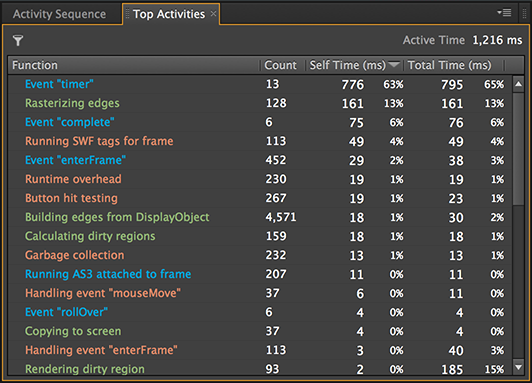Select the Rasterizing edges row

coord(260,103)
